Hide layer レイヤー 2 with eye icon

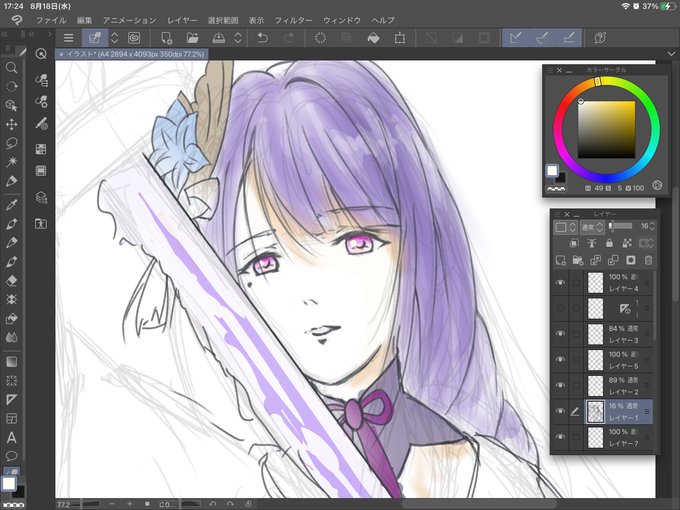click(x=560, y=385)
